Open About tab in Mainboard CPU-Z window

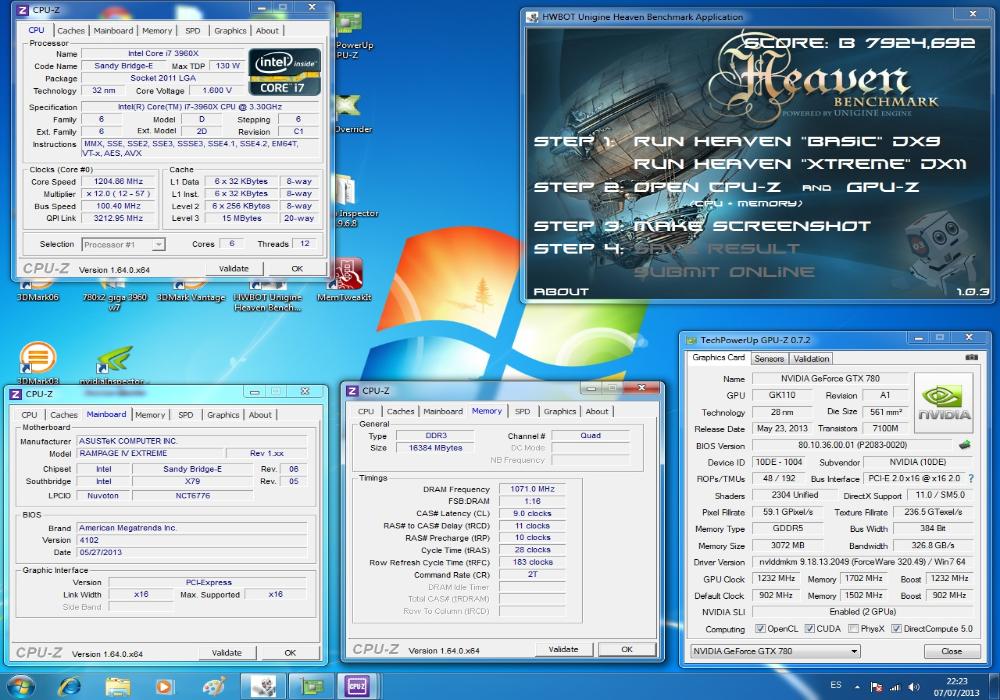[x=260, y=414]
